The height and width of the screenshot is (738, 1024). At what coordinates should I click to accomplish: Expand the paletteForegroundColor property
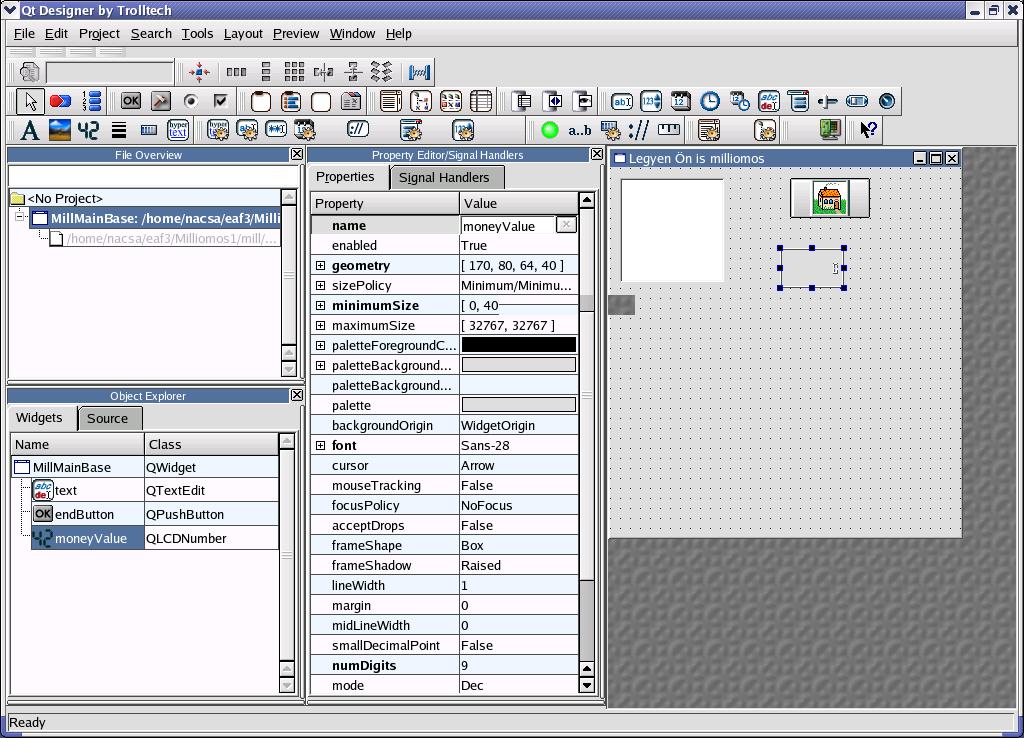[320, 345]
